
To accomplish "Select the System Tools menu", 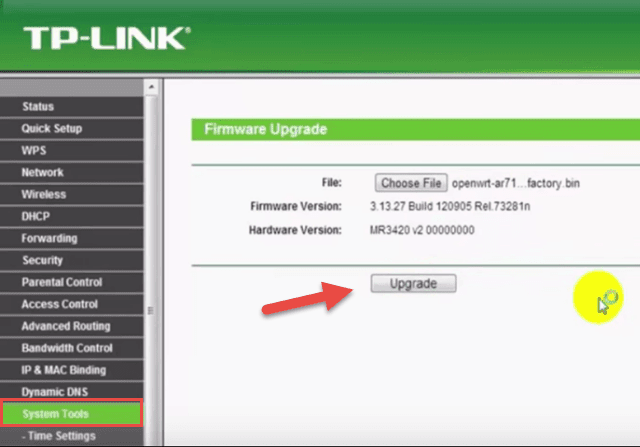I will [x=71, y=414].
